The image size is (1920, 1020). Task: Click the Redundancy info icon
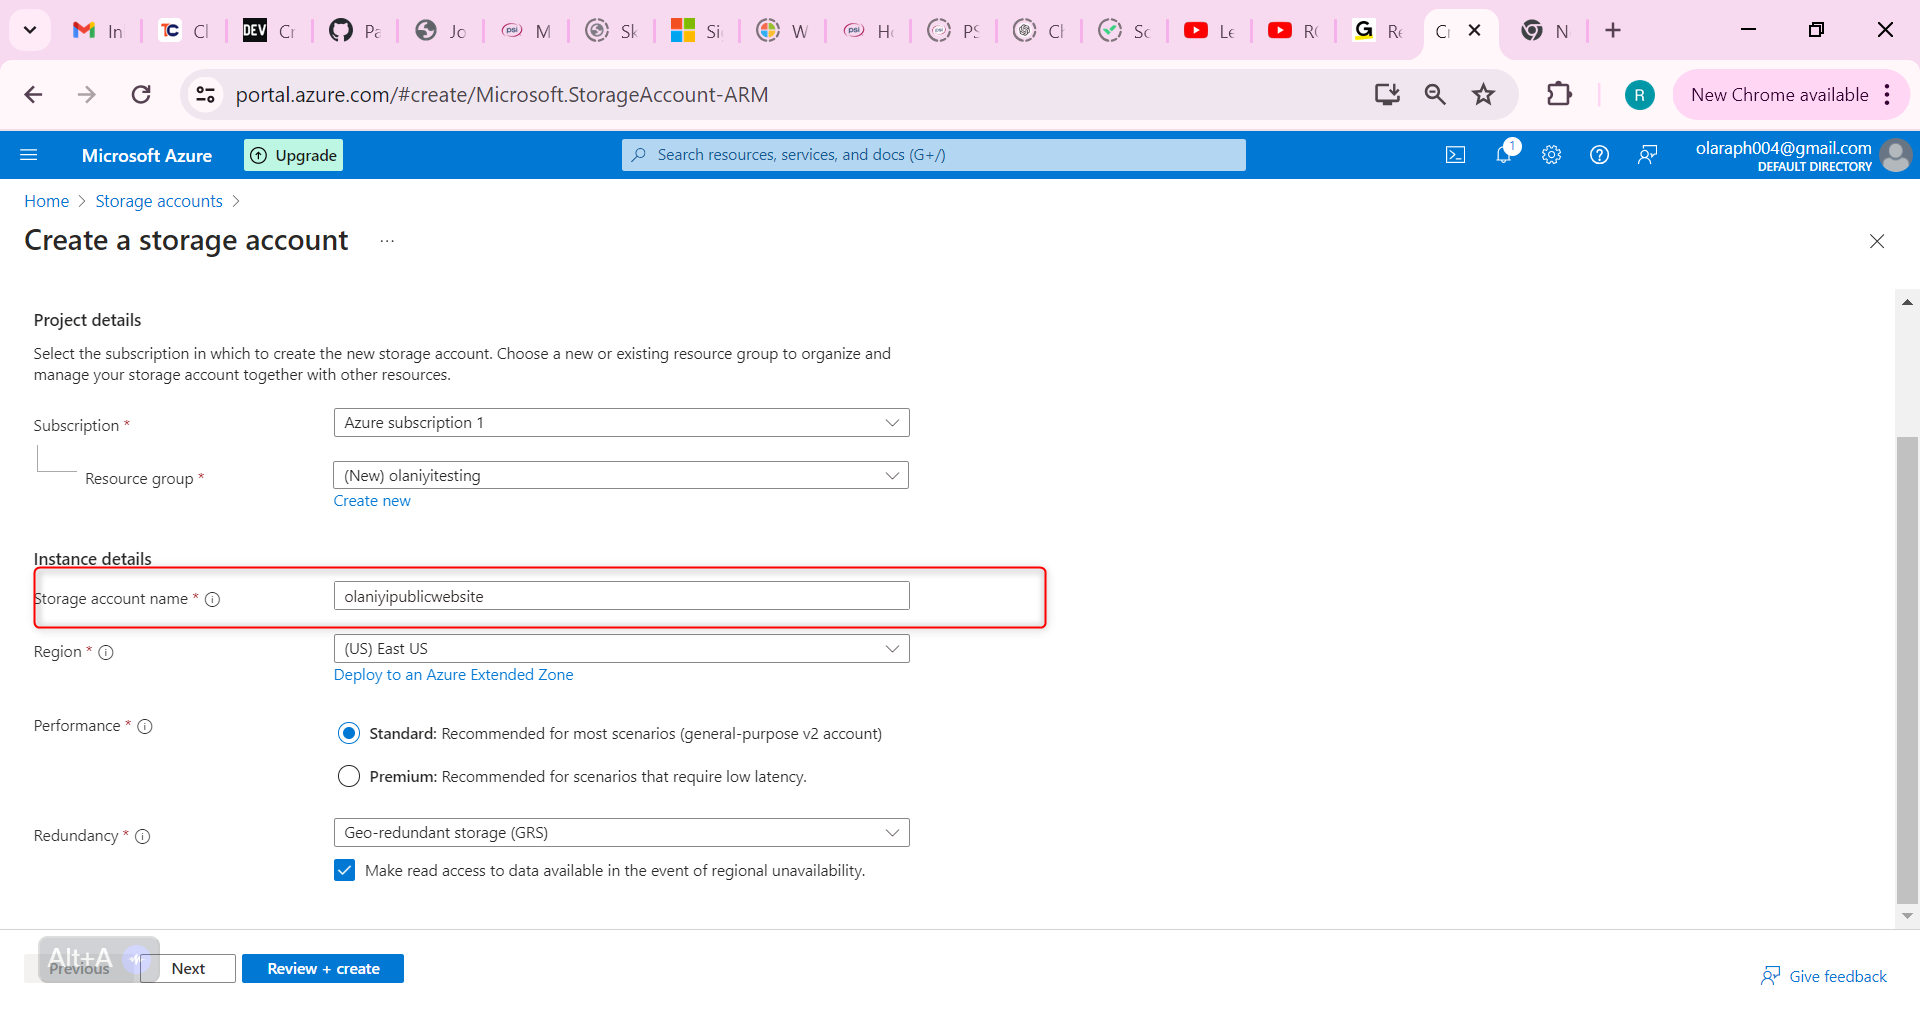[x=143, y=836]
